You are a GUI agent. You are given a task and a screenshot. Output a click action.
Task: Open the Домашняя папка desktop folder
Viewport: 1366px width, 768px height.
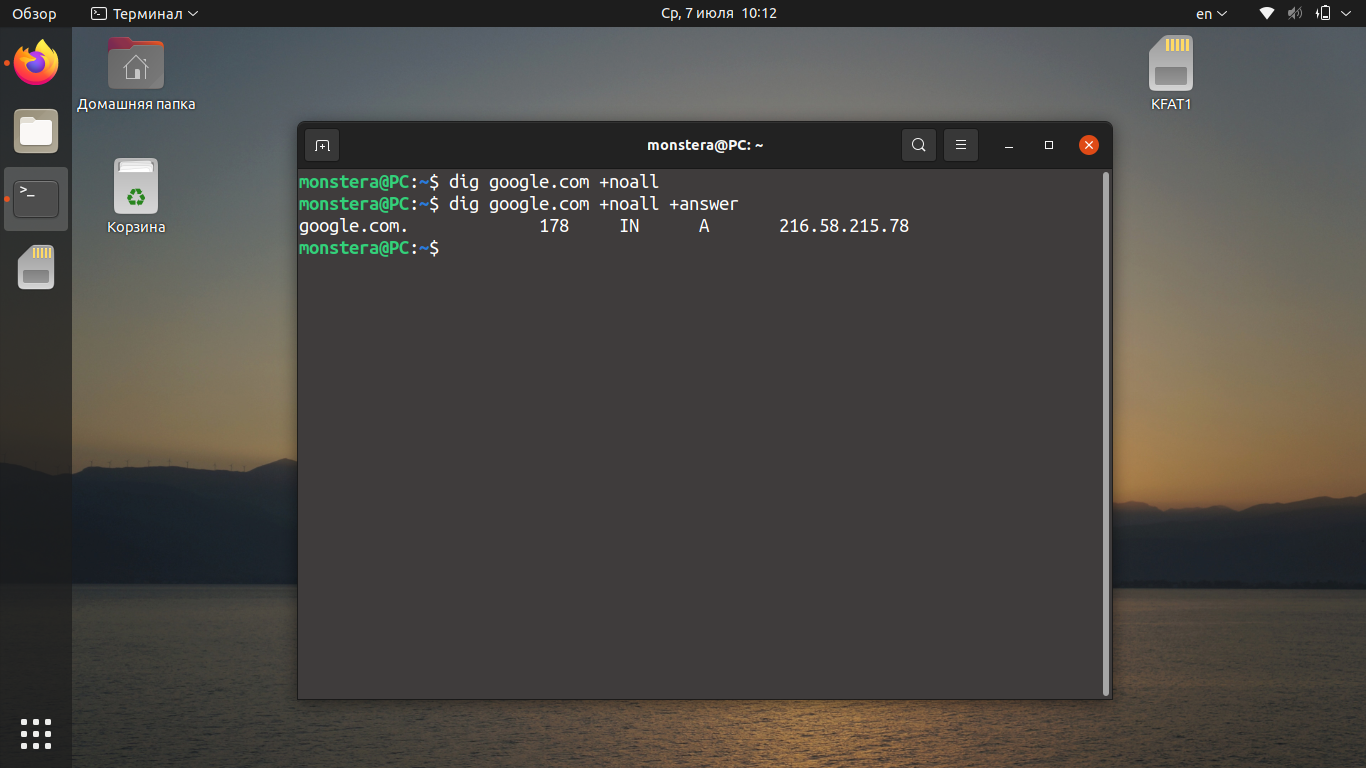pyautogui.click(x=136, y=74)
